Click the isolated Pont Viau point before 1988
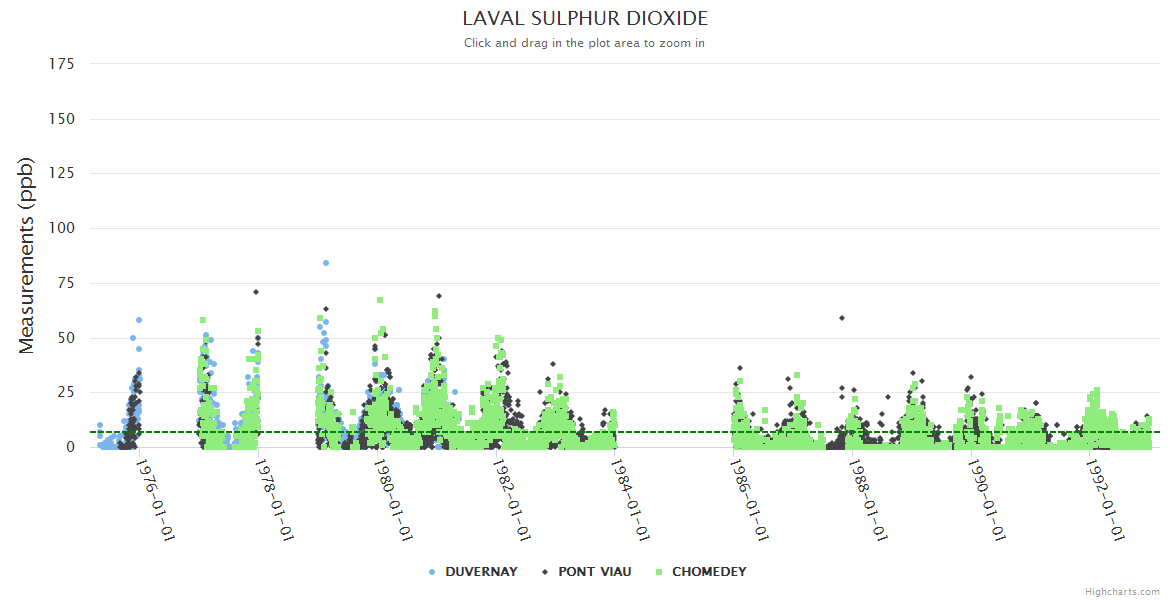Viewport: 1170px width, 600px height. pos(842,318)
